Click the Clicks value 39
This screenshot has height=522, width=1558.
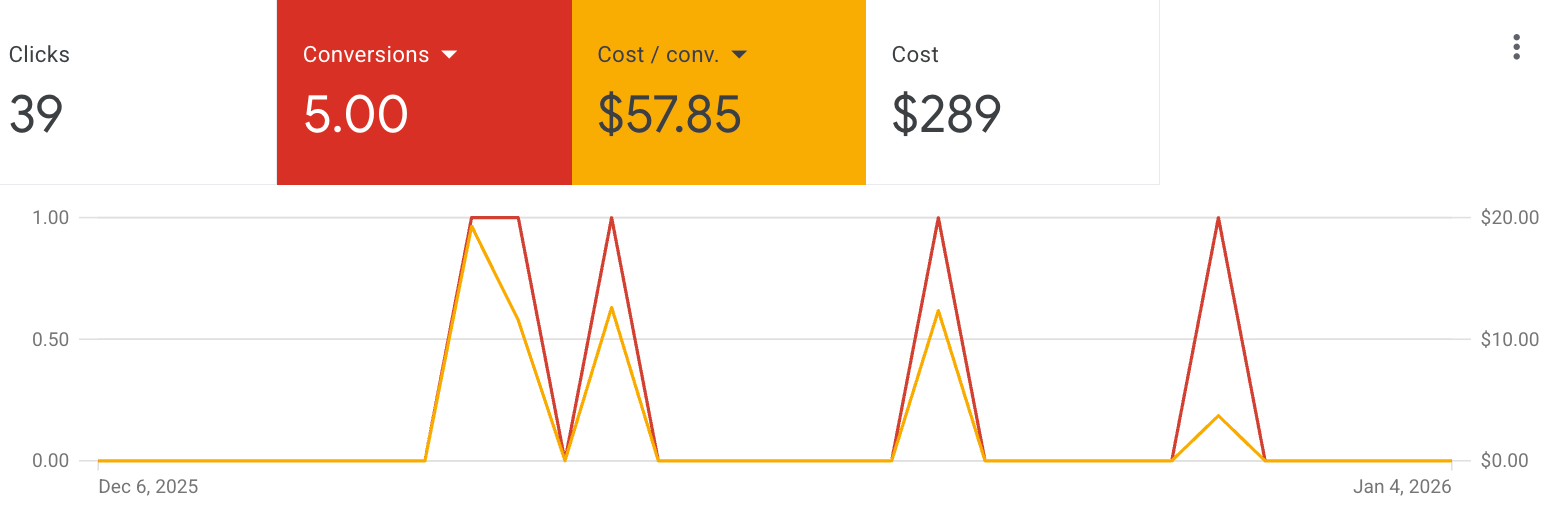click(36, 114)
